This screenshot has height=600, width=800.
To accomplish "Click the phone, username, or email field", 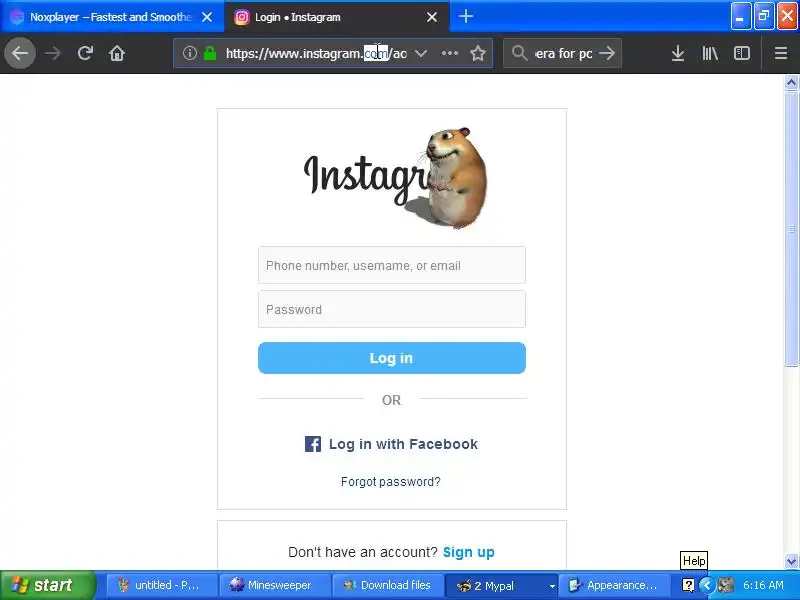I will (392, 265).
